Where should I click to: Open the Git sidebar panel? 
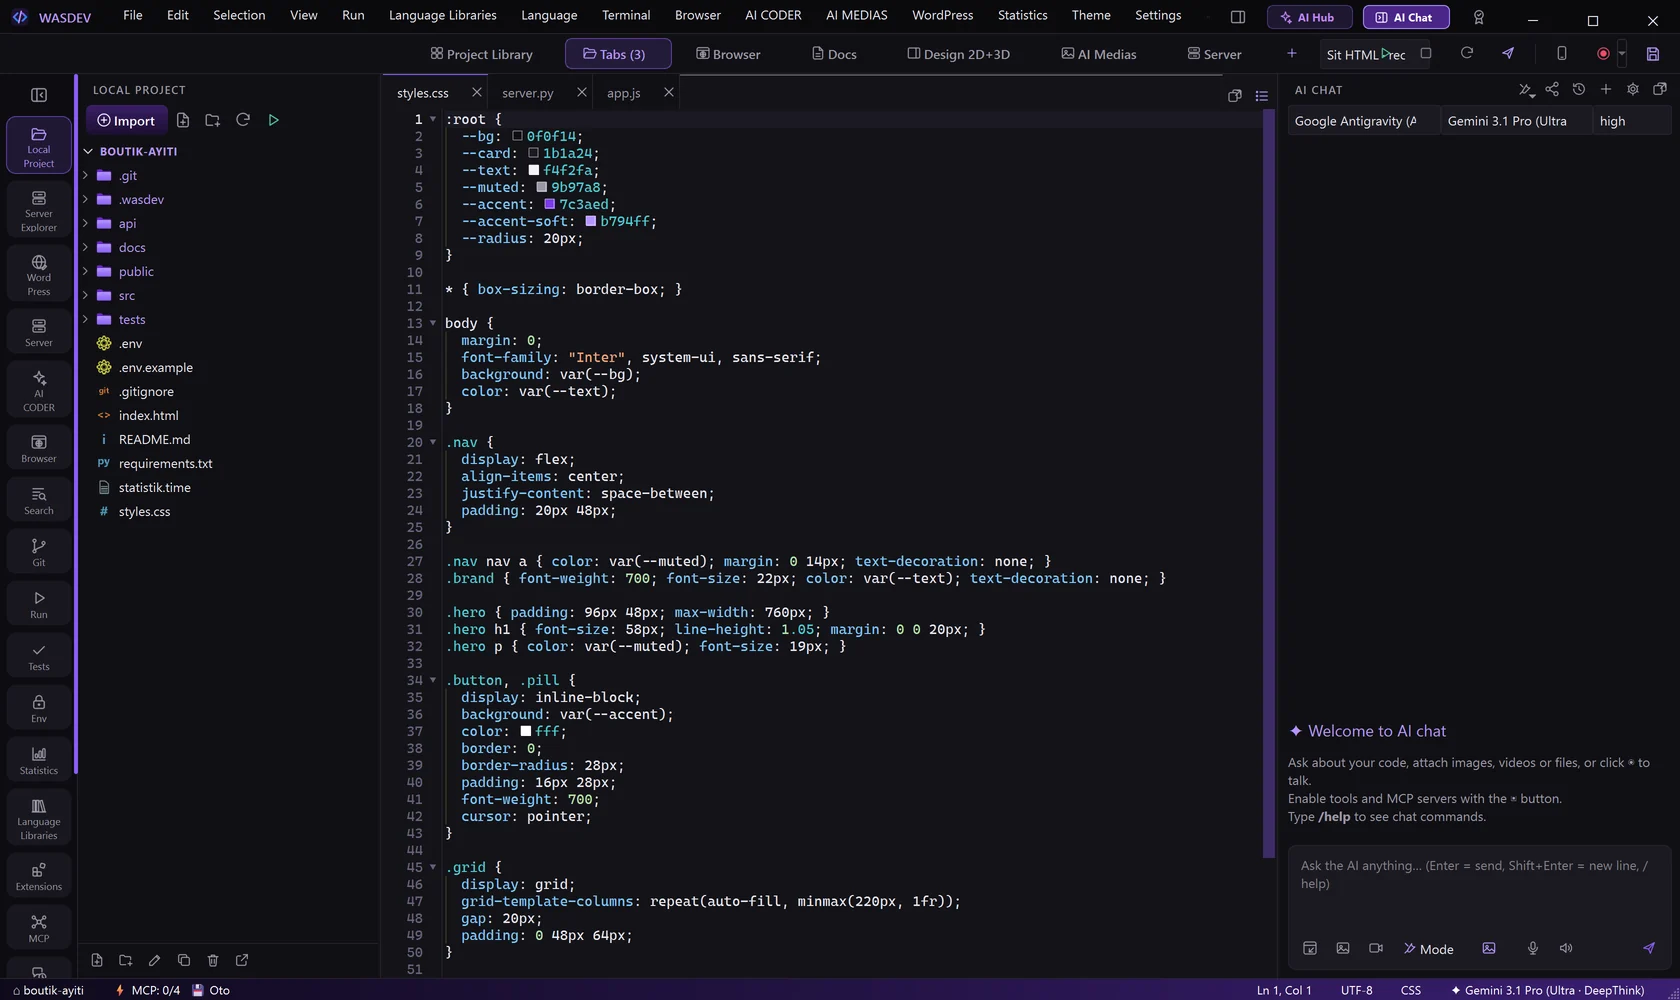tap(39, 552)
